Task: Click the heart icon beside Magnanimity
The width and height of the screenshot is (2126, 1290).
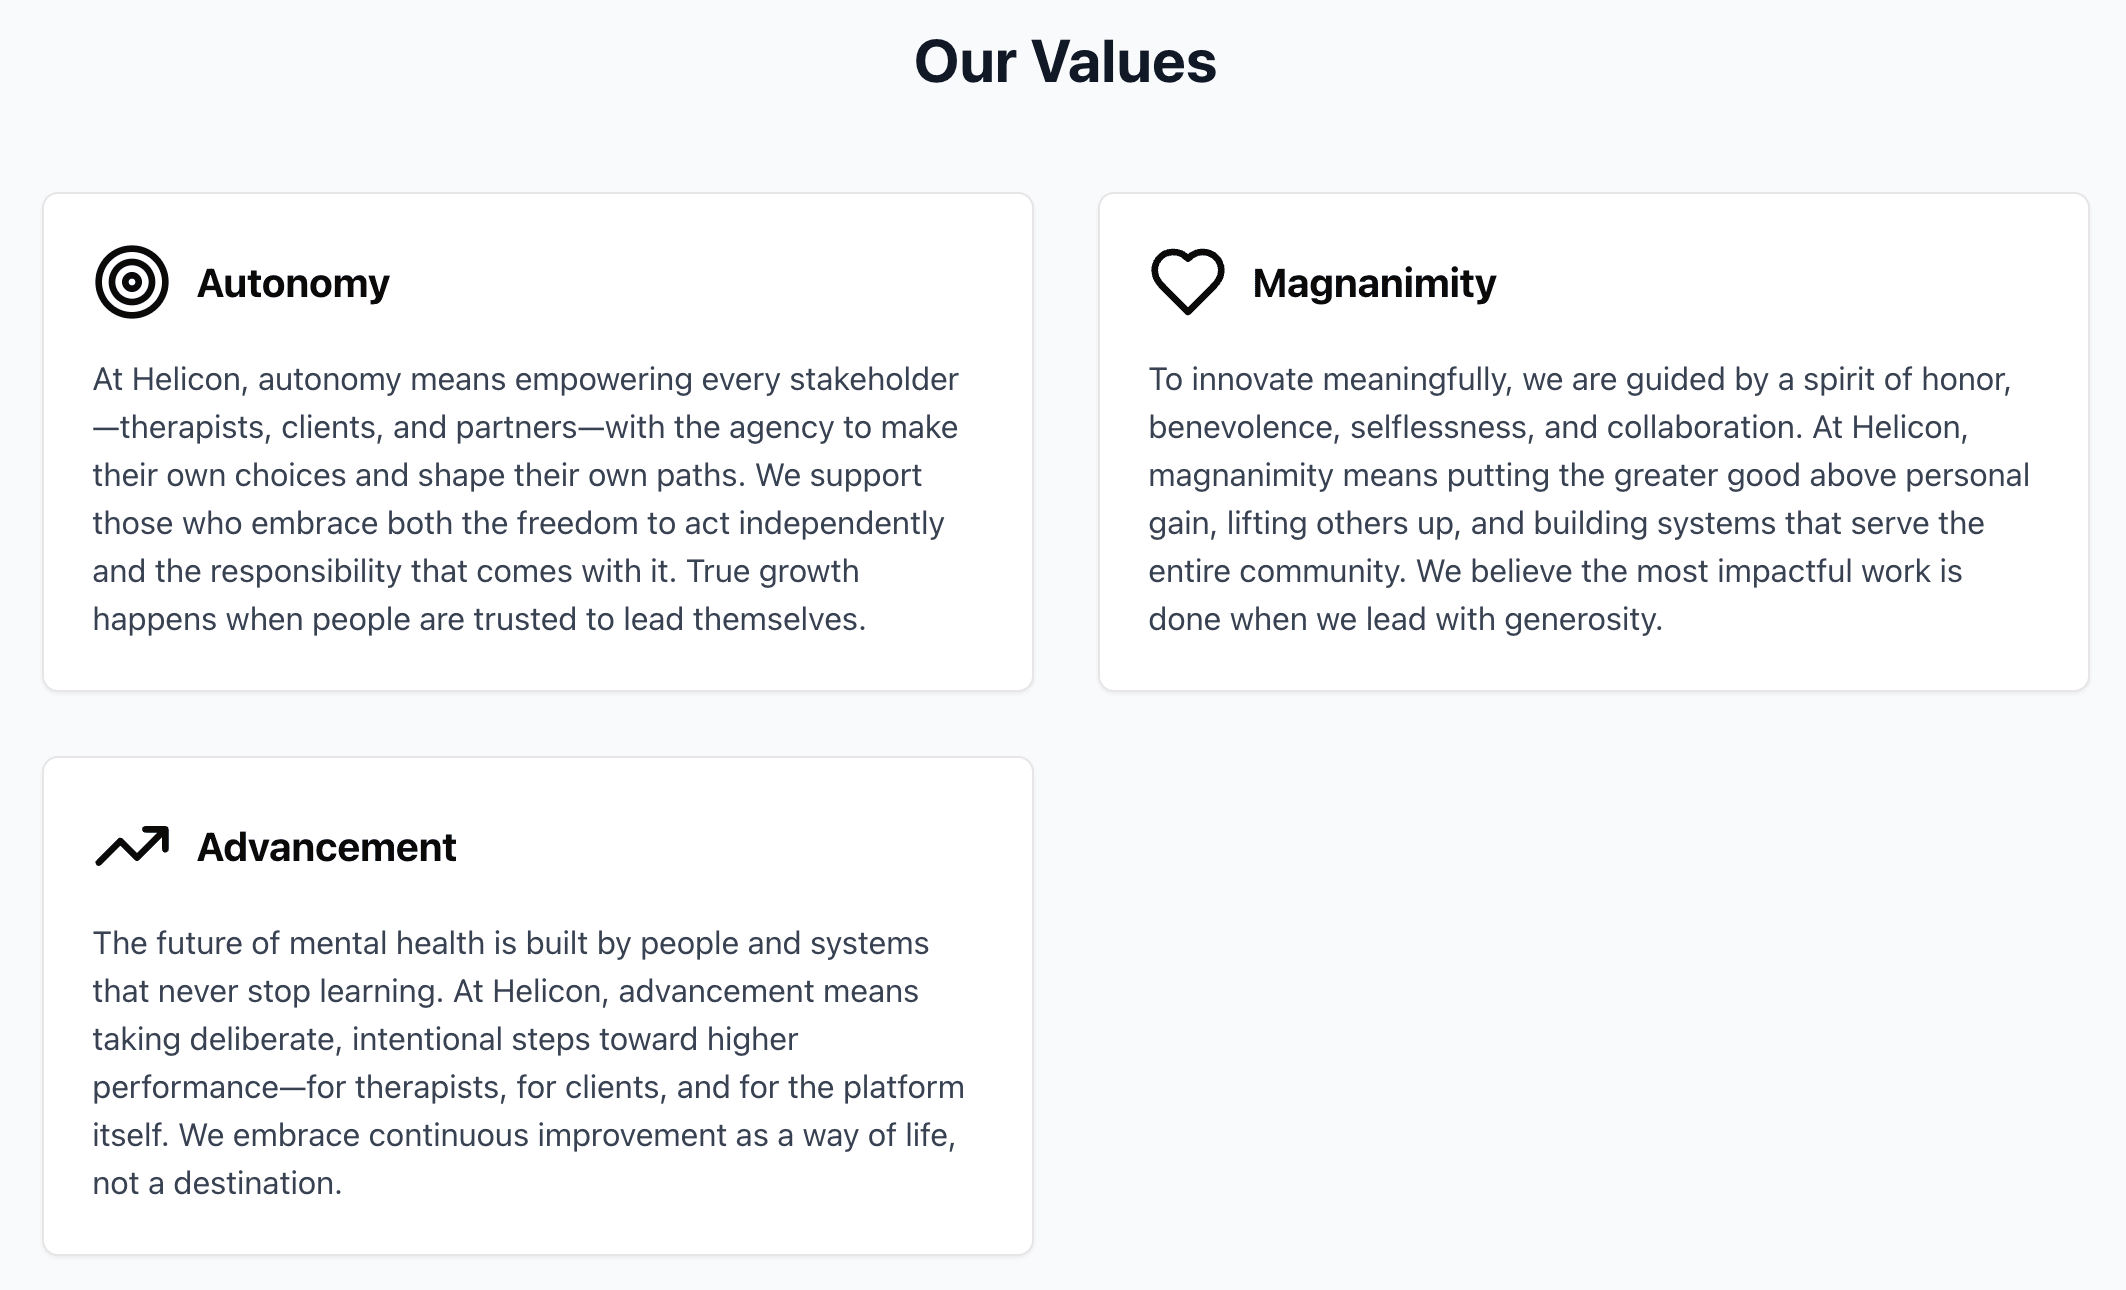Action: pos(1187,283)
